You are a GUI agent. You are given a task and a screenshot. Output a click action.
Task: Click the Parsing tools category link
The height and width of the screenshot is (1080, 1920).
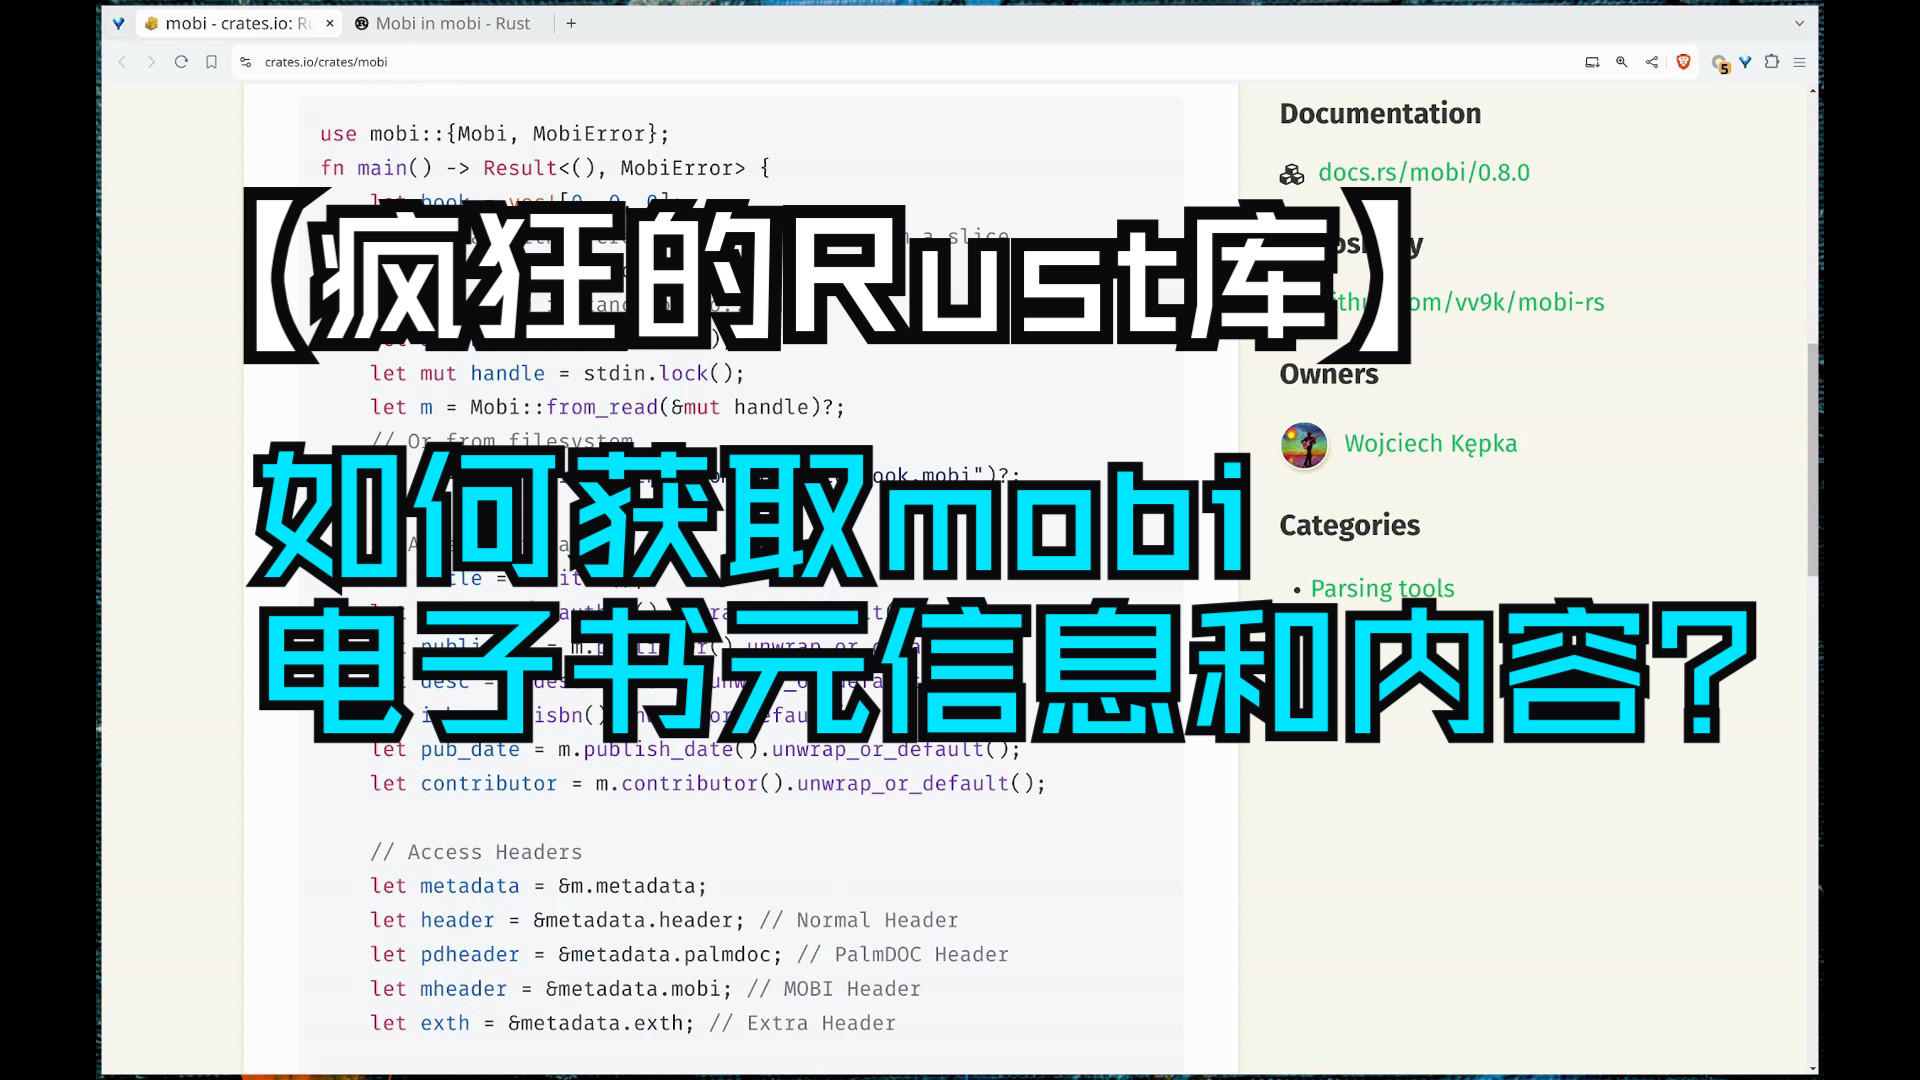pos(1382,588)
